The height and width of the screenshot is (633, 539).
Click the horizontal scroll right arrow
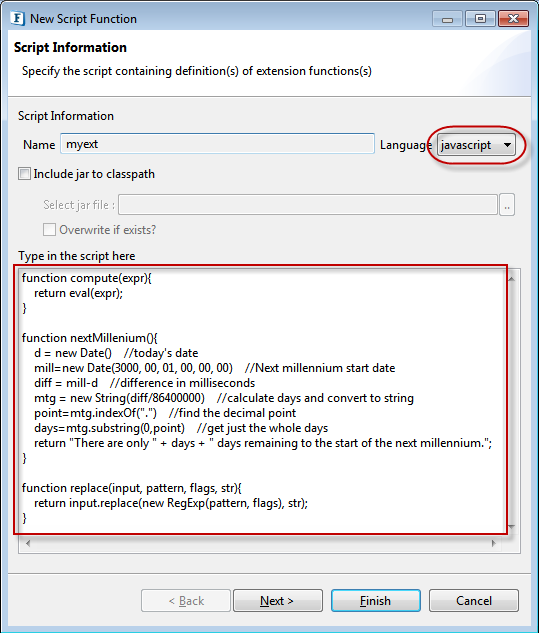[493, 543]
